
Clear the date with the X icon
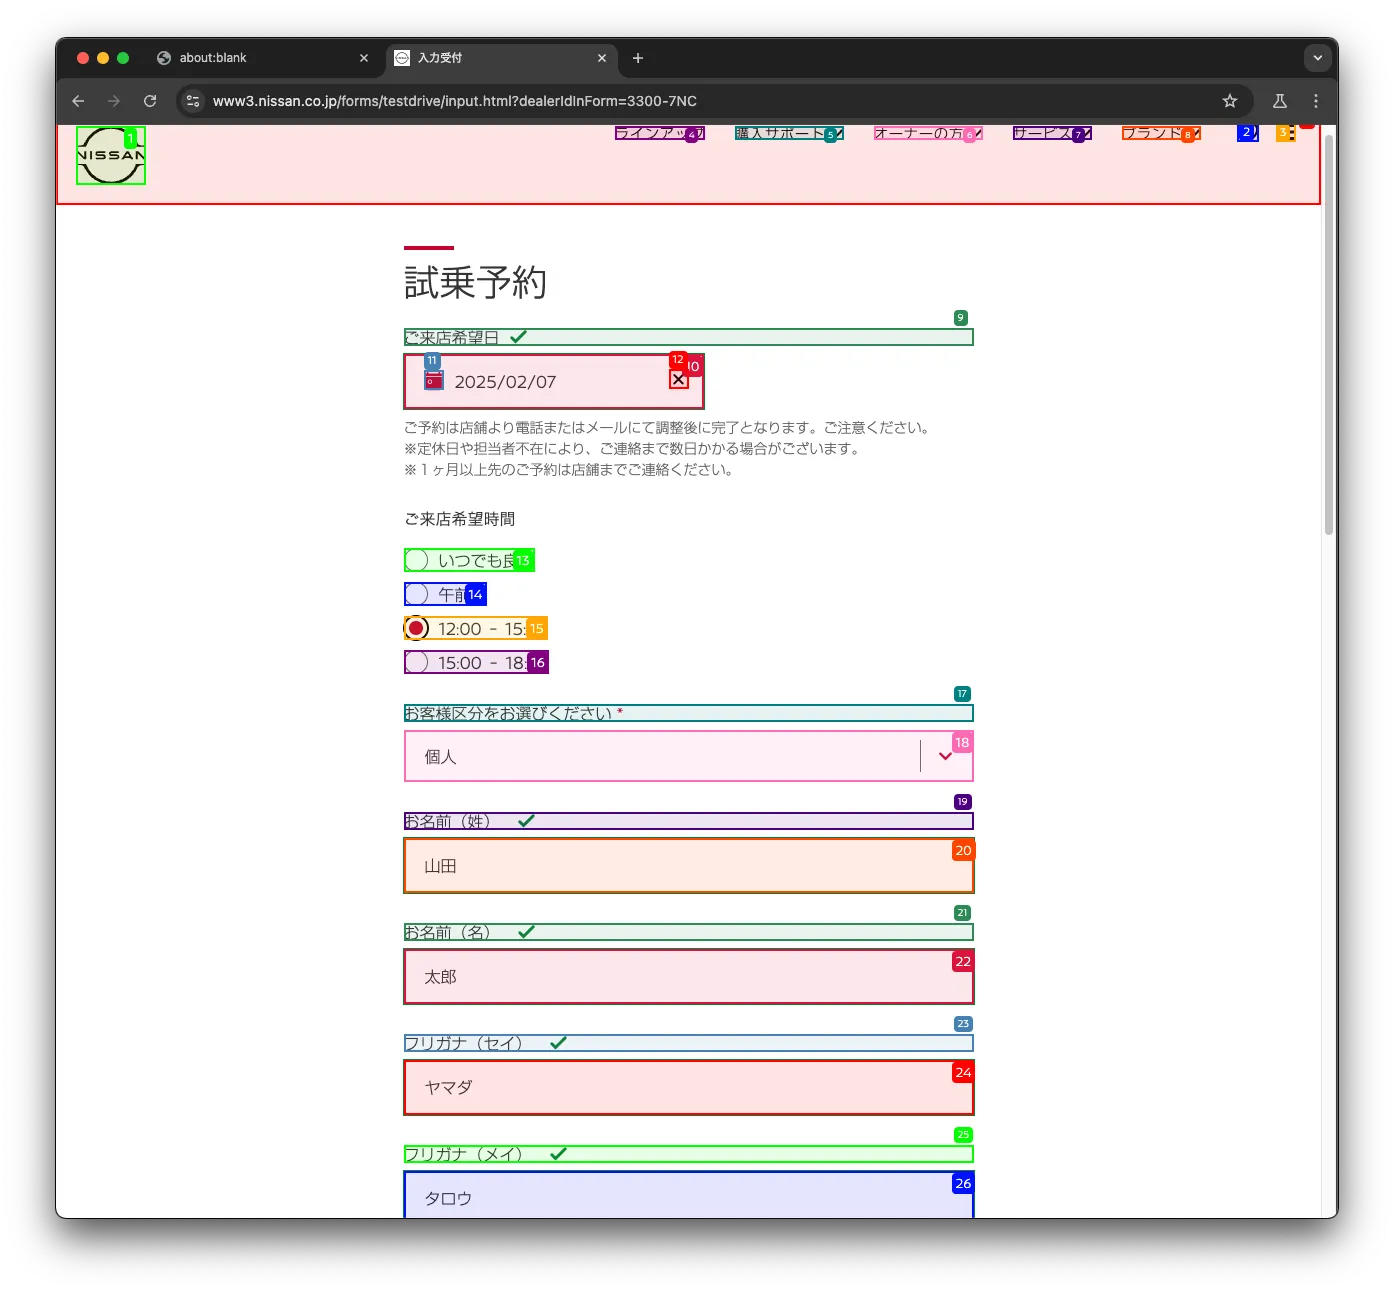(x=679, y=380)
